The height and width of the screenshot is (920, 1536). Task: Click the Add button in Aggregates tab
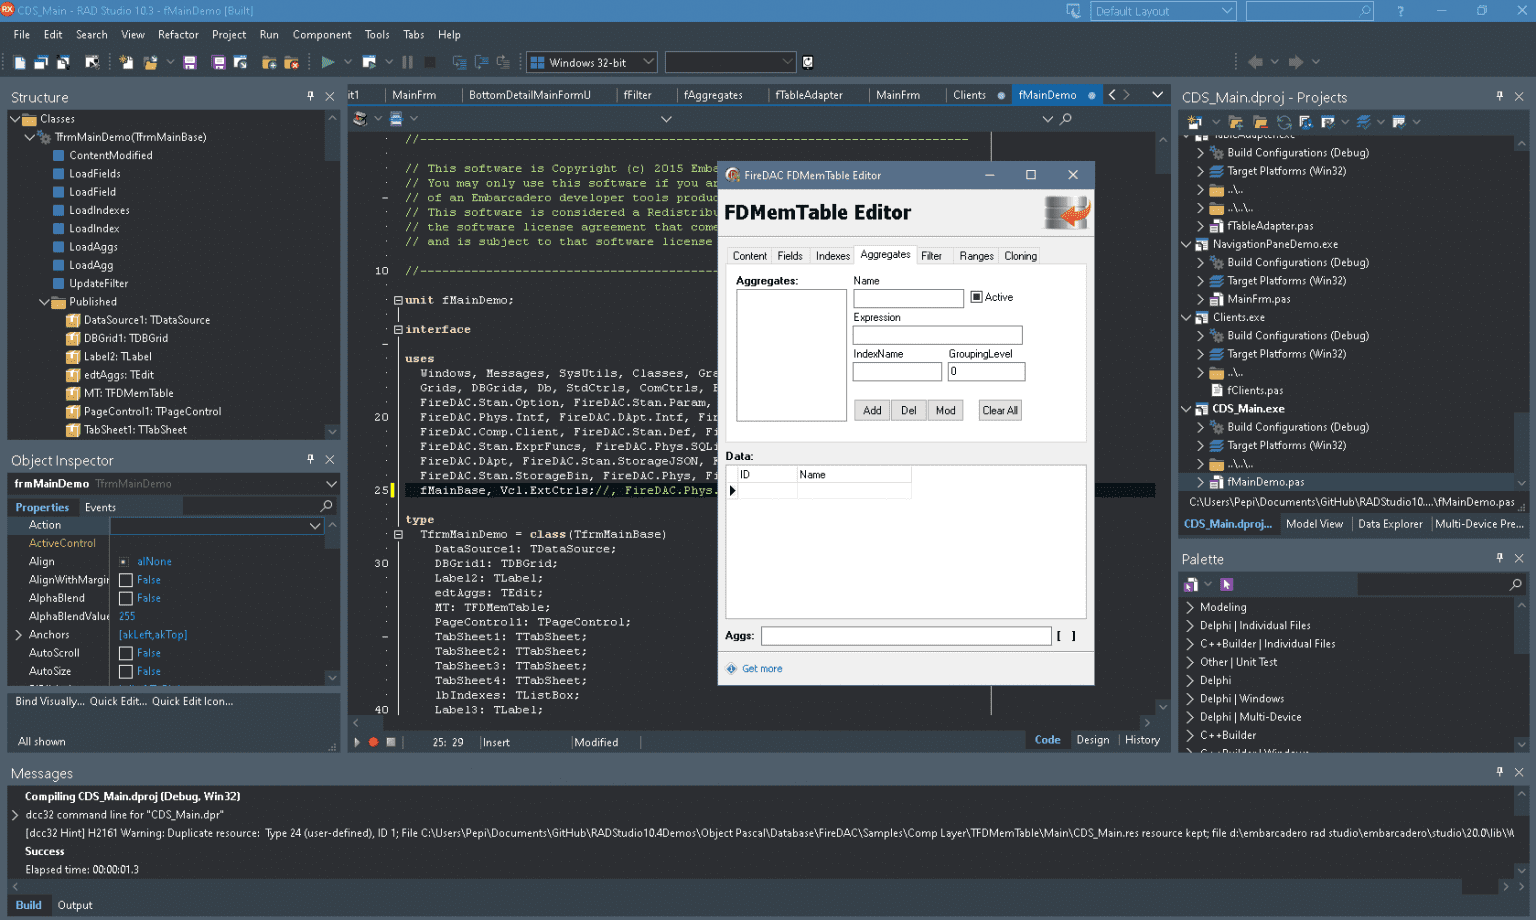pyautogui.click(x=872, y=410)
